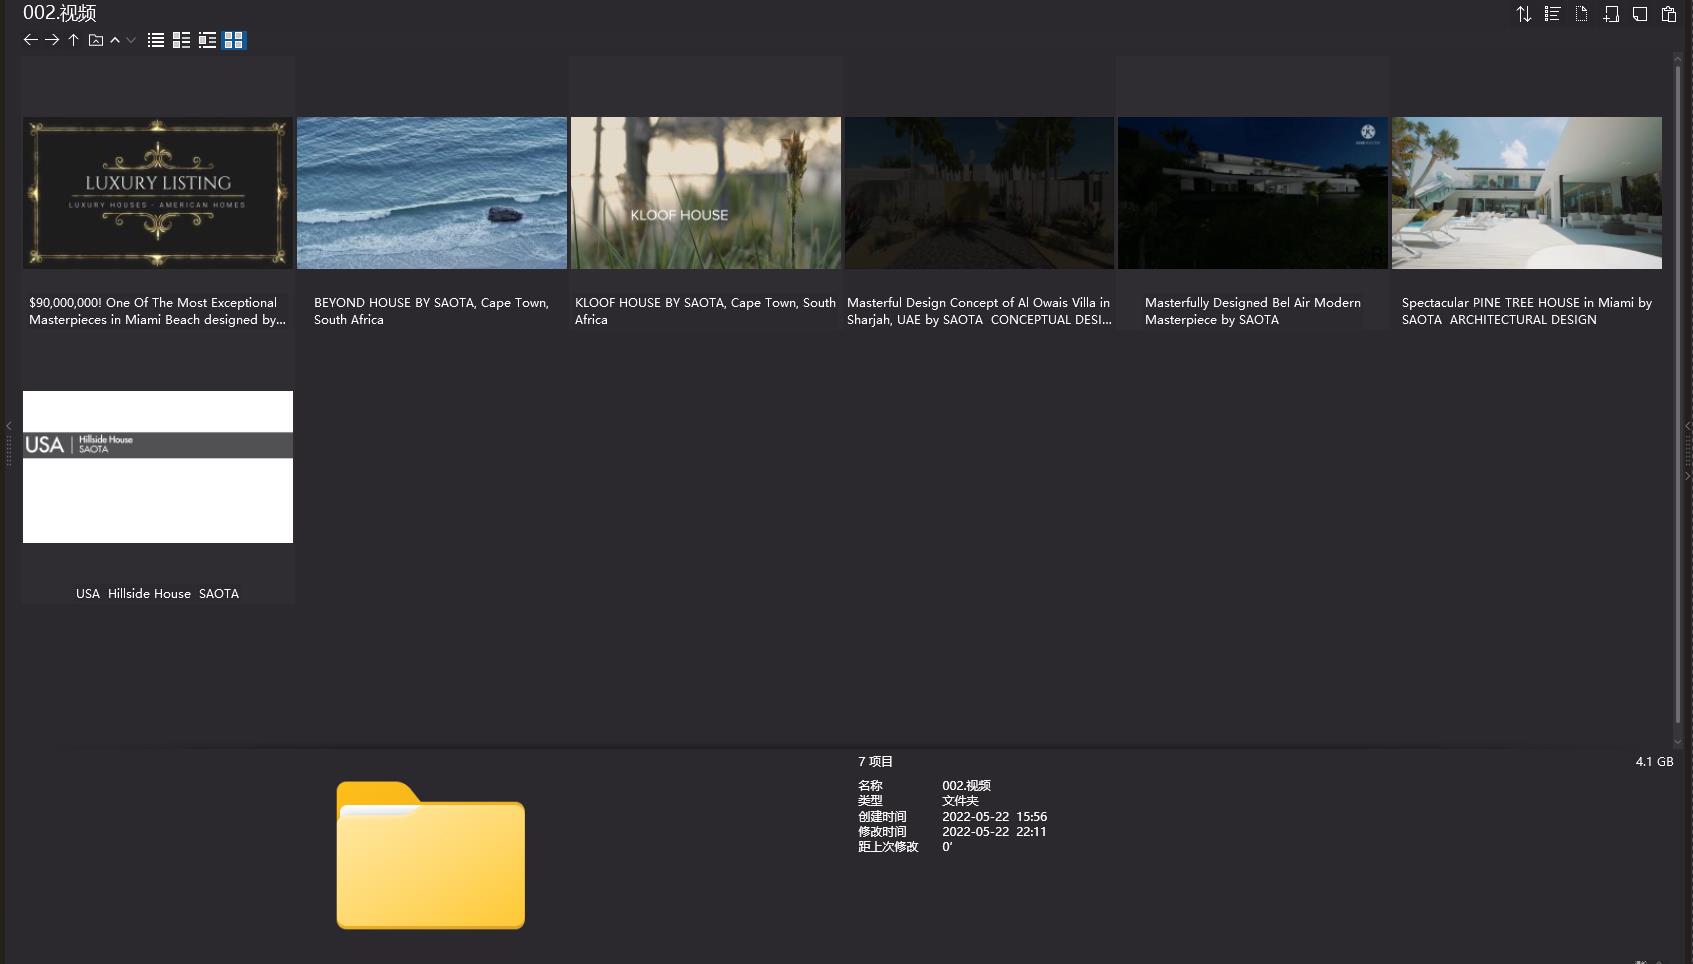Select the USA Hillside House SAOTA file
This screenshot has height=964, width=1693.
pyautogui.click(x=158, y=467)
